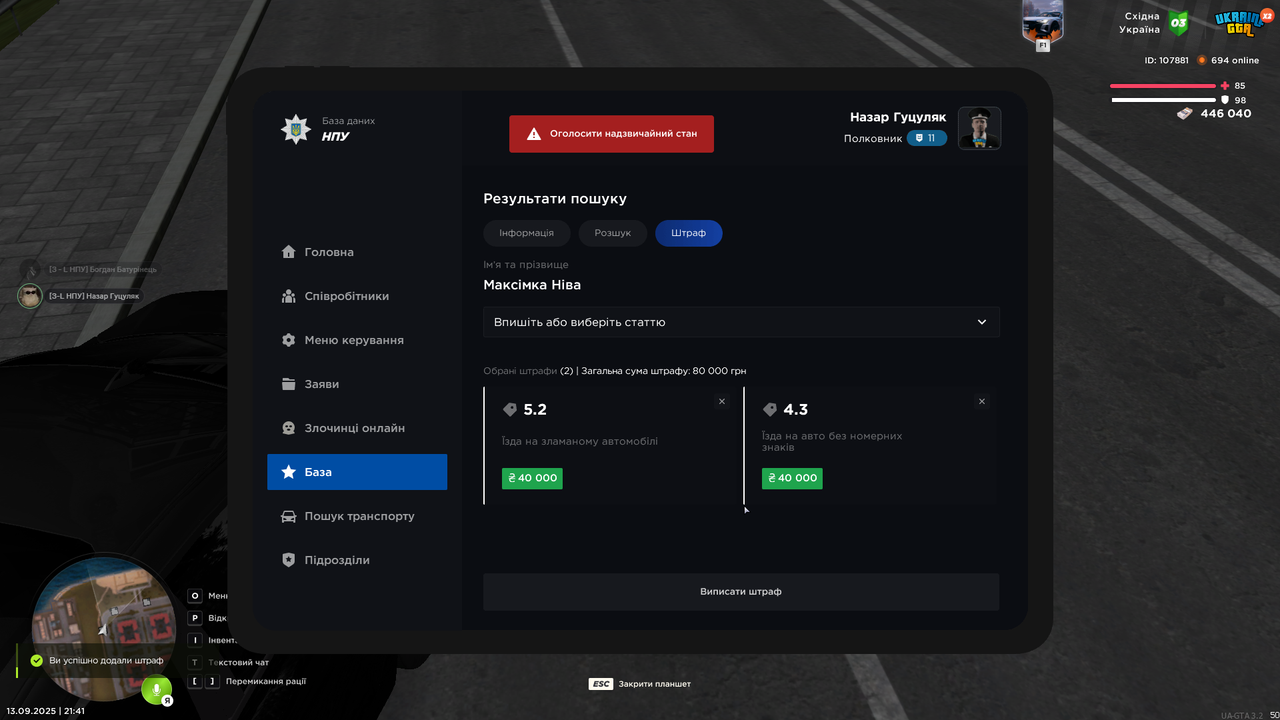Select the Штраф tab

689,233
